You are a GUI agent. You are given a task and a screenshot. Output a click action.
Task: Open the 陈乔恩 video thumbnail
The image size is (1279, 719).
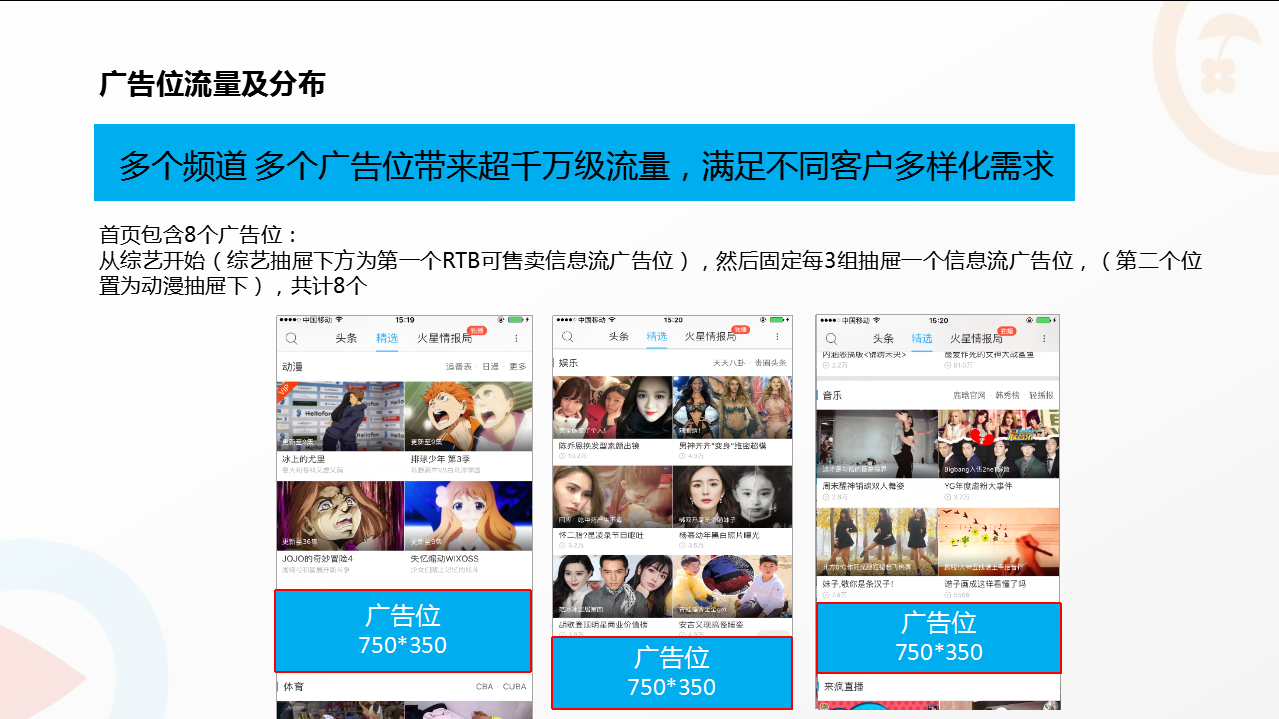[613, 407]
